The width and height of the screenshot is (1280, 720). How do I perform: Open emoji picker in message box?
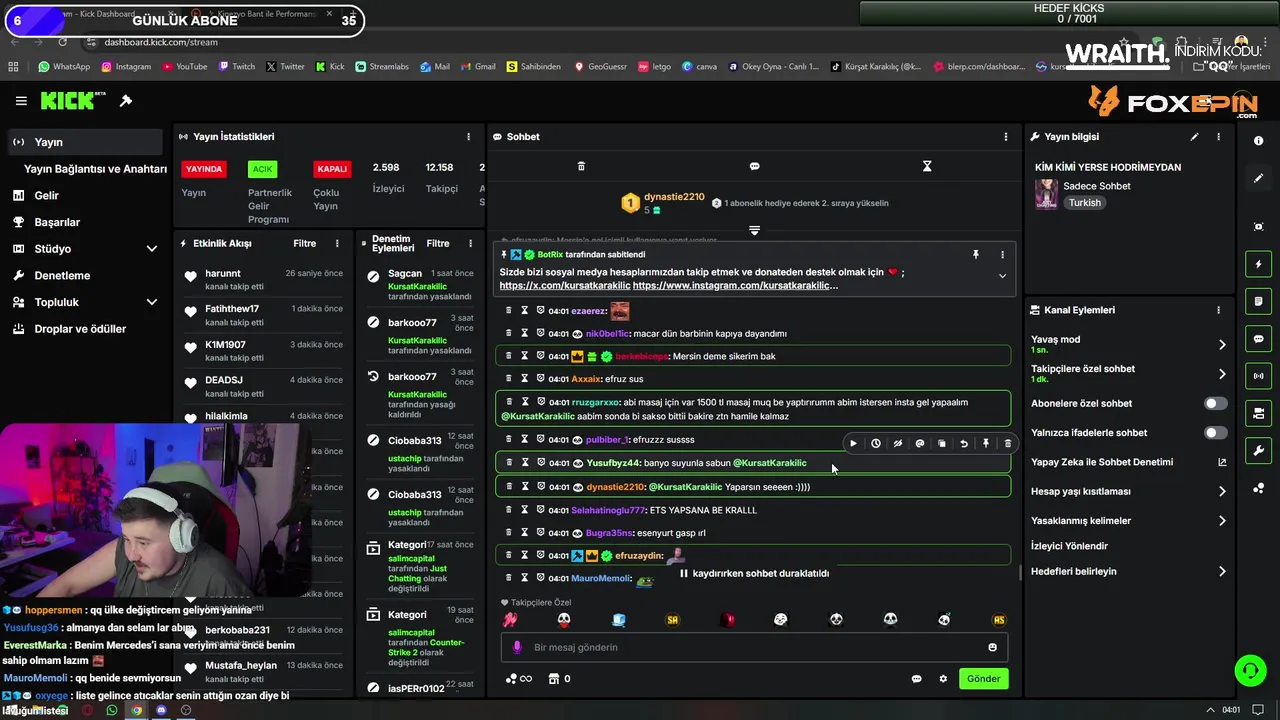click(992, 647)
